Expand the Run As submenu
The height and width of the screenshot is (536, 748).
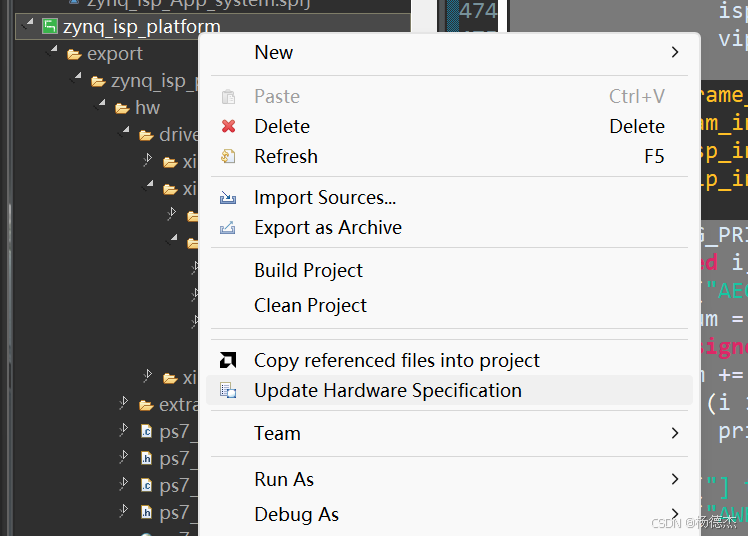674,479
